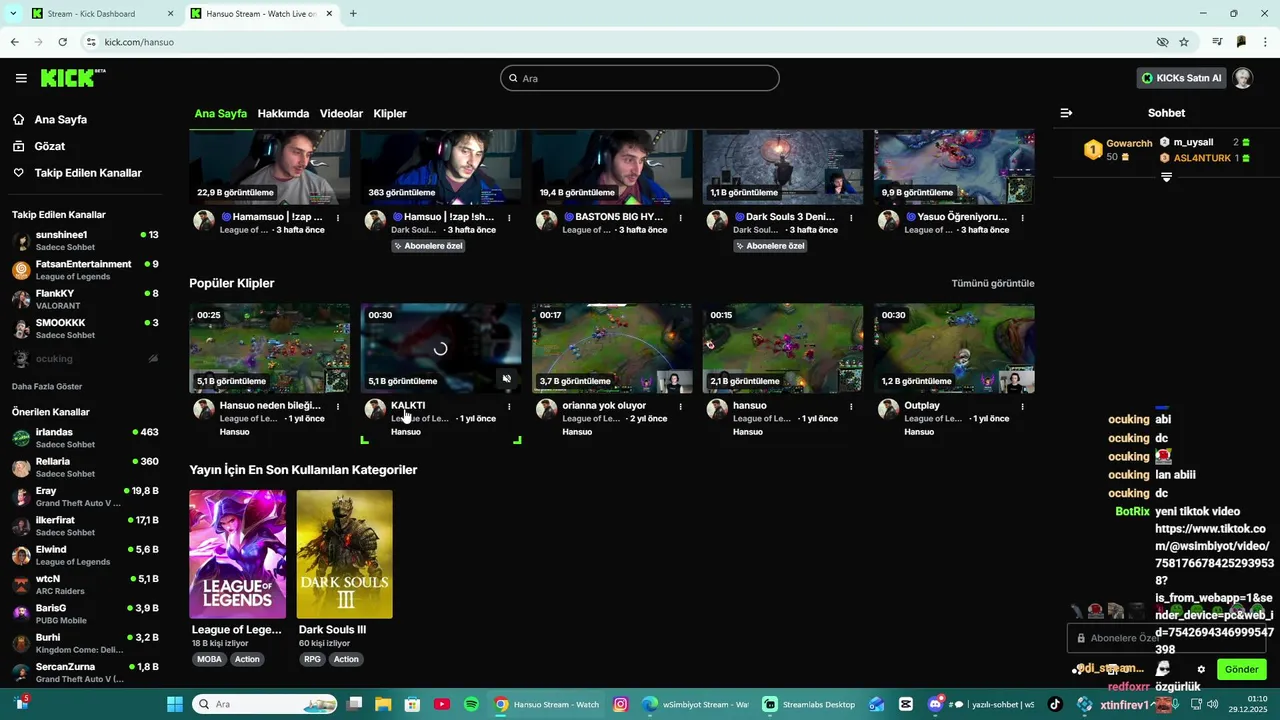This screenshot has height=720, width=1280.
Task: Click the Tümünü görüntüle link
Action: pyautogui.click(x=993, y=283)
